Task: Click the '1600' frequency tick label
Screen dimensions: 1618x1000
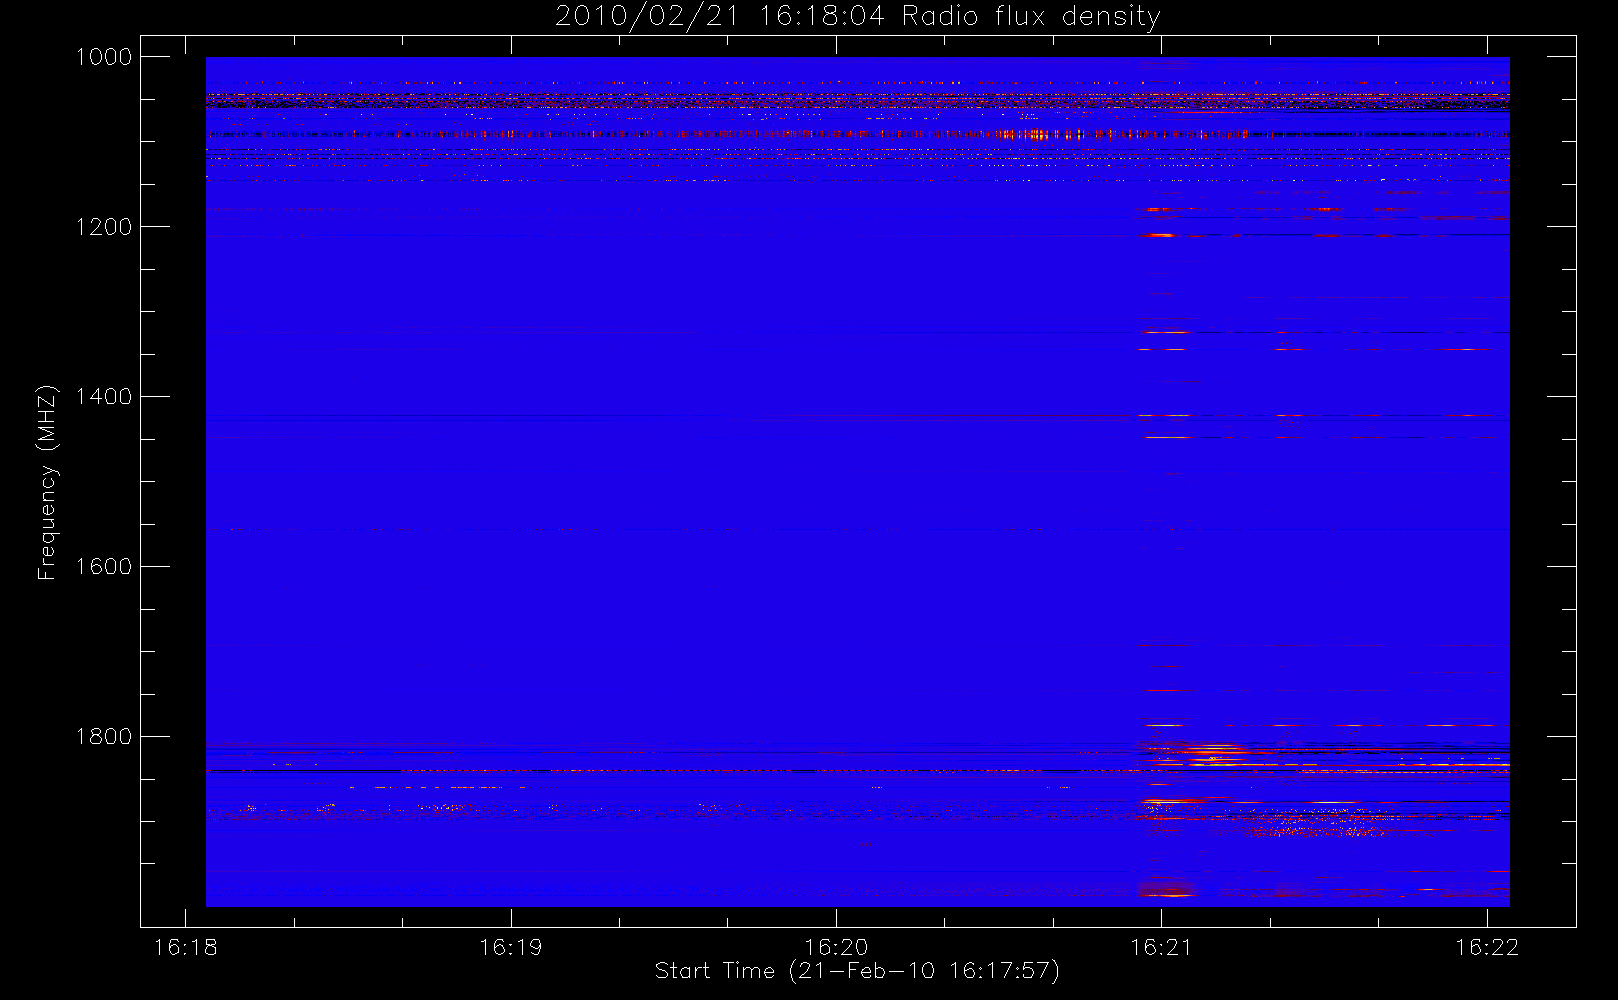Action: point(104,567)
